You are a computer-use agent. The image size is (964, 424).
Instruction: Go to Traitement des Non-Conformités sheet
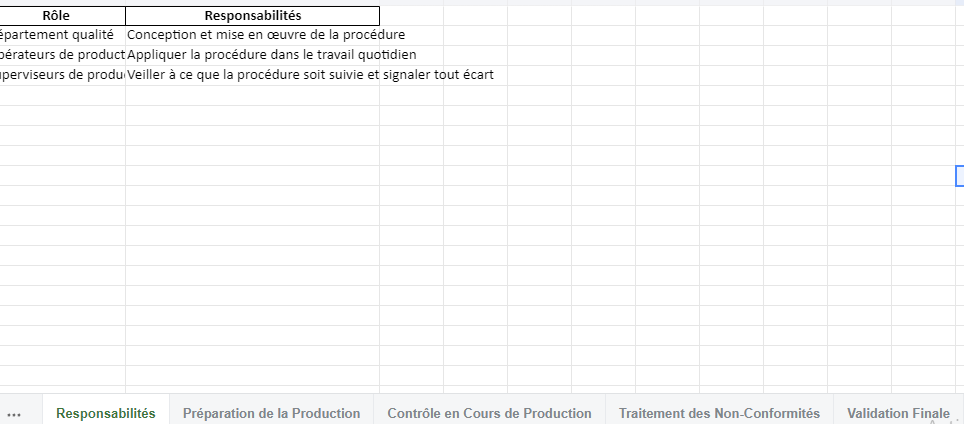click(719, 413)
